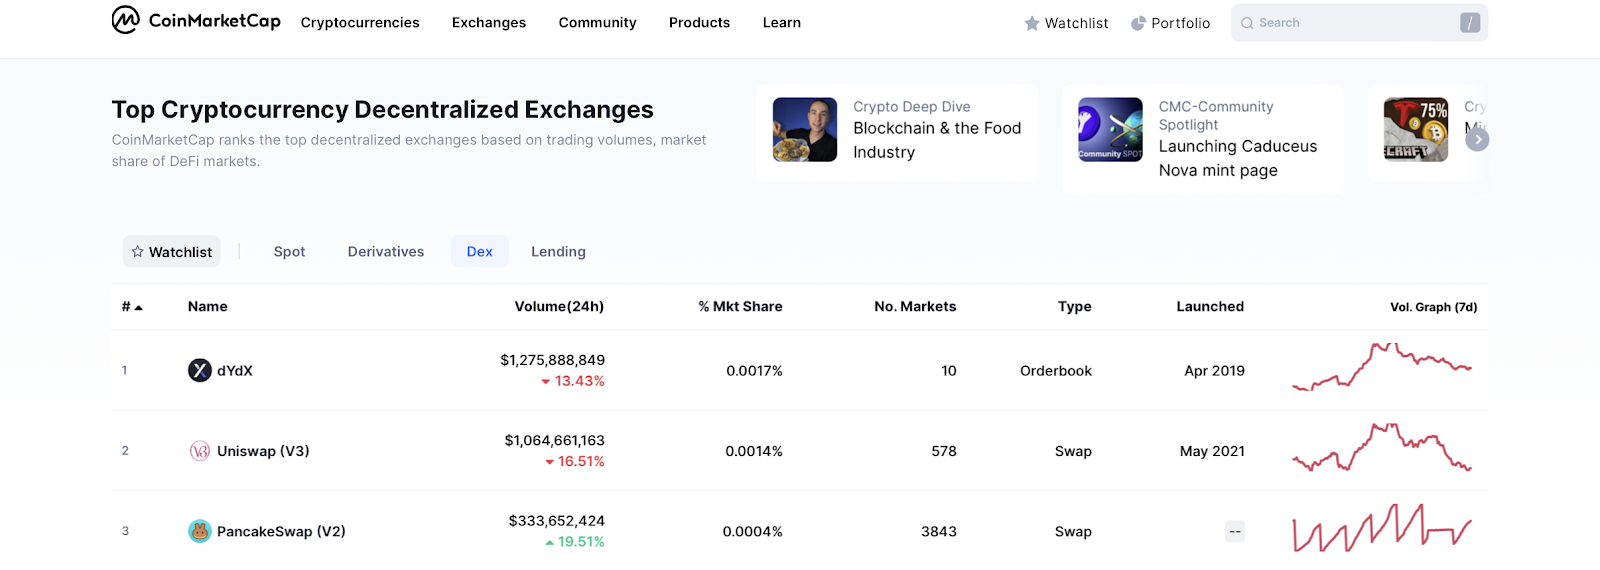This screenshot has height=570, width=1600.
Task: Open the dYdX exchange link
Action: point(235,371)
